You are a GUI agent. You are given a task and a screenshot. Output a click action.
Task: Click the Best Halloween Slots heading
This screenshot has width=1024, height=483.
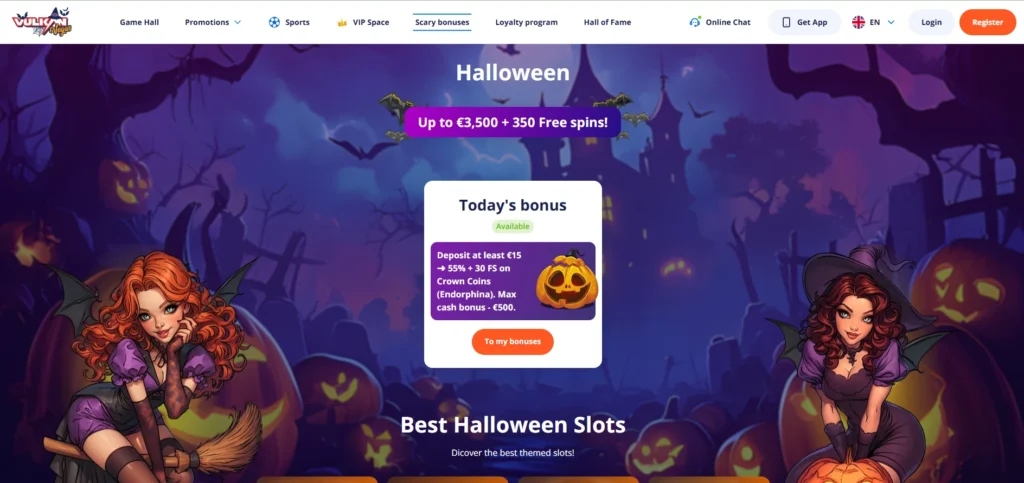[513, 425]
